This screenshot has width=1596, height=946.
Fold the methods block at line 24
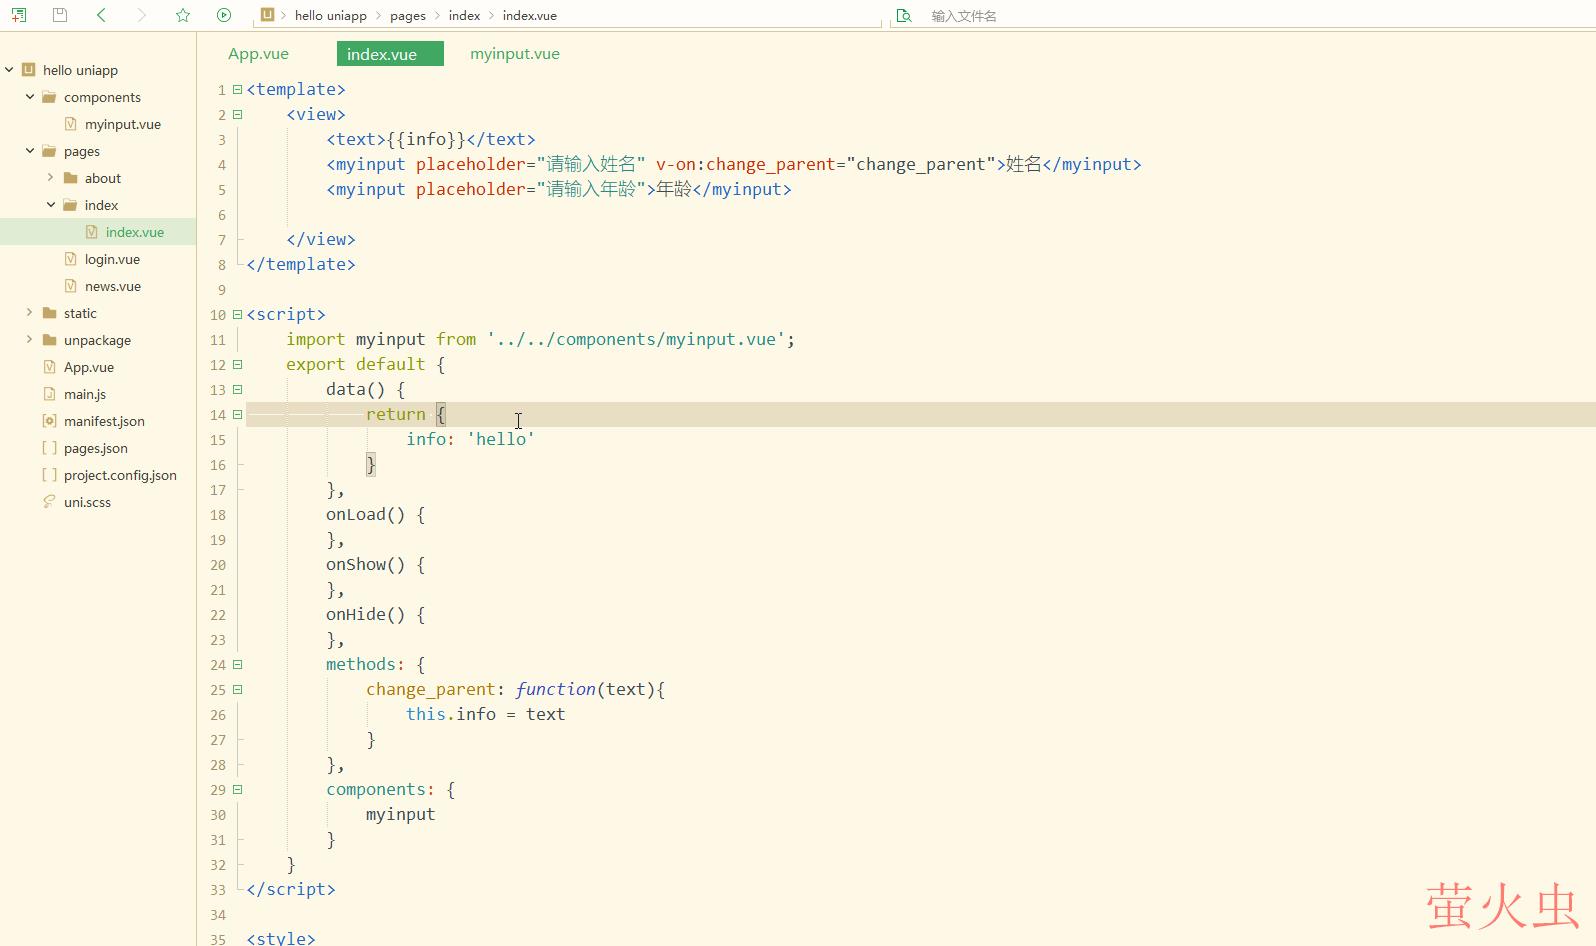point(238,664)
